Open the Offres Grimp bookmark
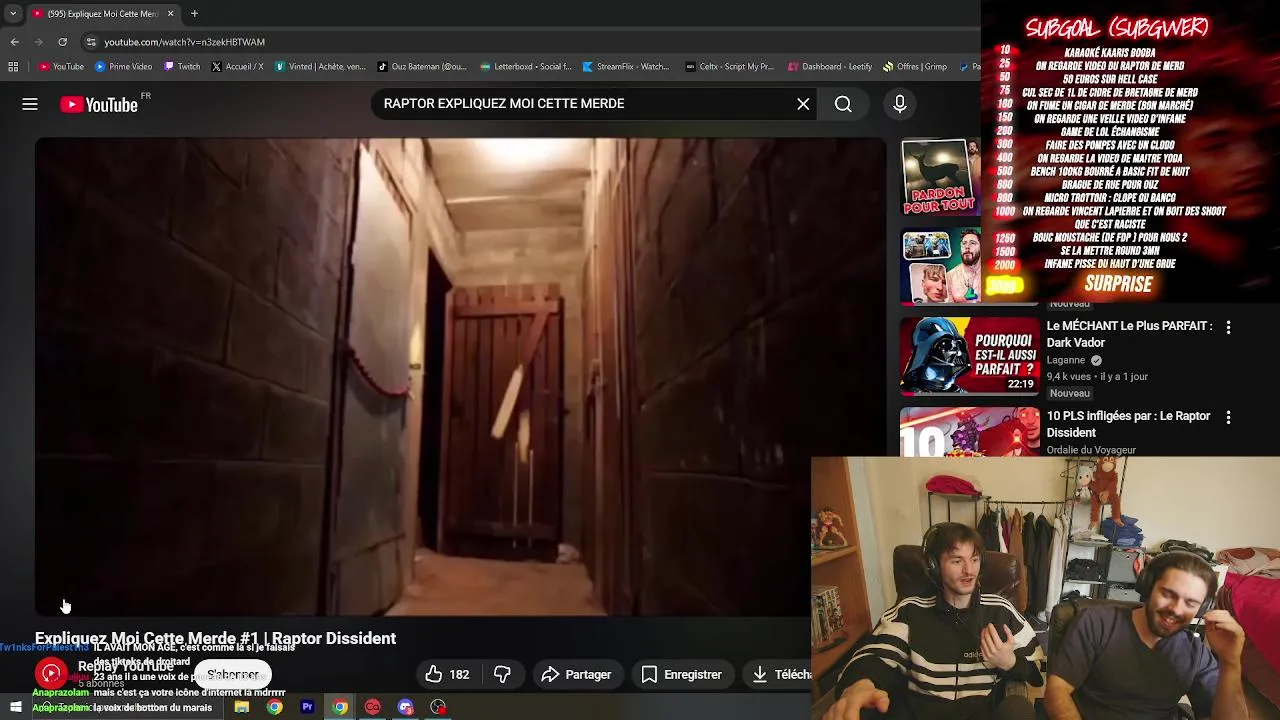This screenshot has width=1280, height=720. click(x=915, y=67)
